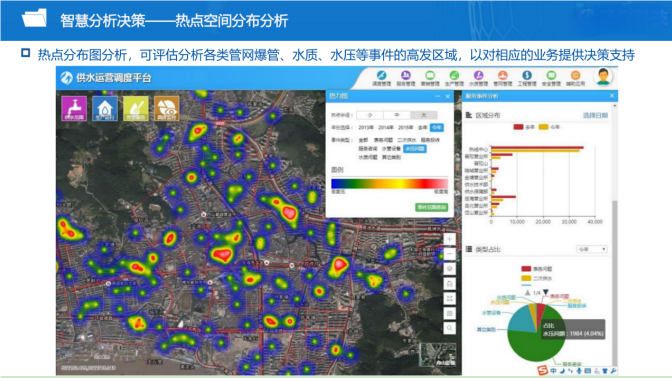Select the pink water tap map tool
The image size is (672, 378).
[x=74, y=108]
